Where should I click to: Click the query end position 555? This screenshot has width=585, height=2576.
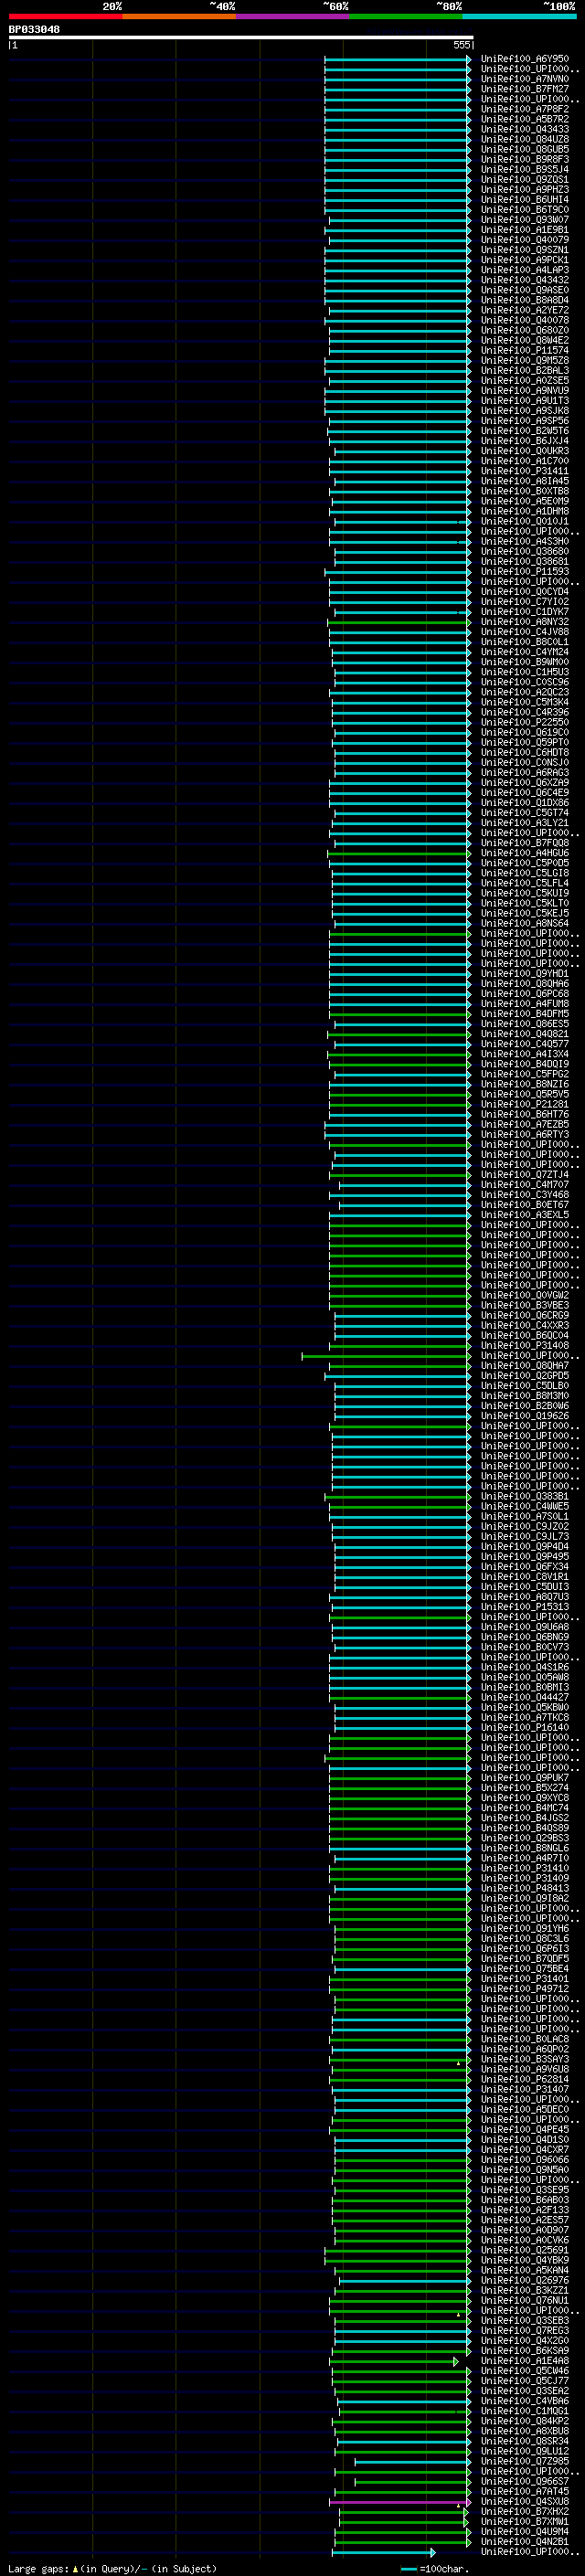(461, 45)
